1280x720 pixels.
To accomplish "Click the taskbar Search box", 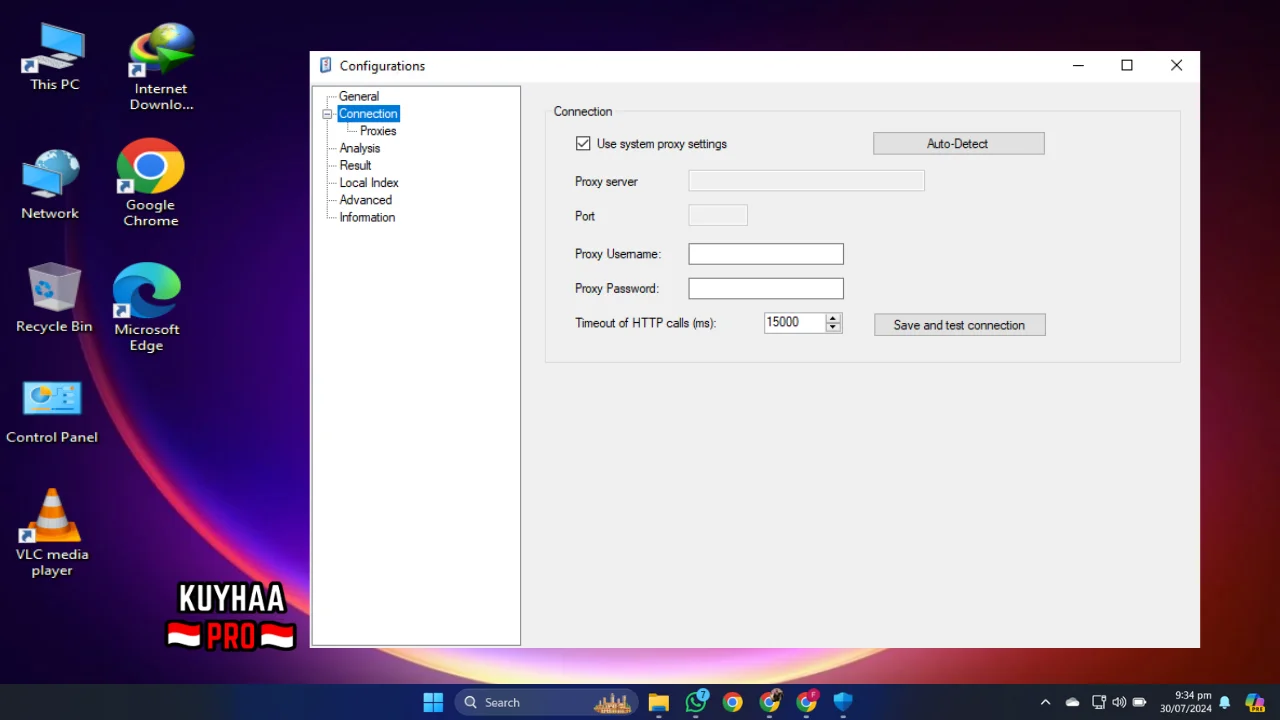I will (547, 702).
